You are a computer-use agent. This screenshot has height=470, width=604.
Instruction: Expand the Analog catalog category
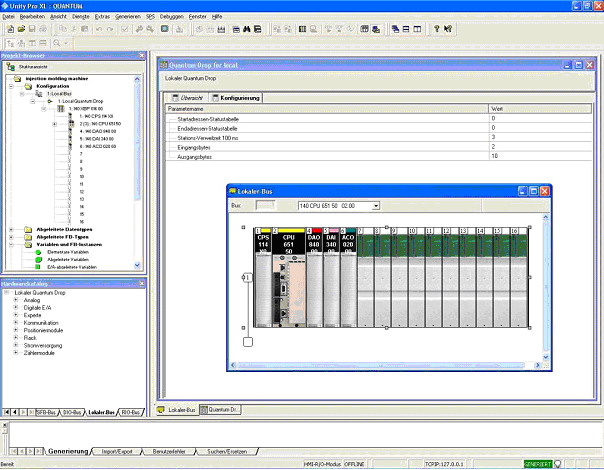(x=16, y=300)
